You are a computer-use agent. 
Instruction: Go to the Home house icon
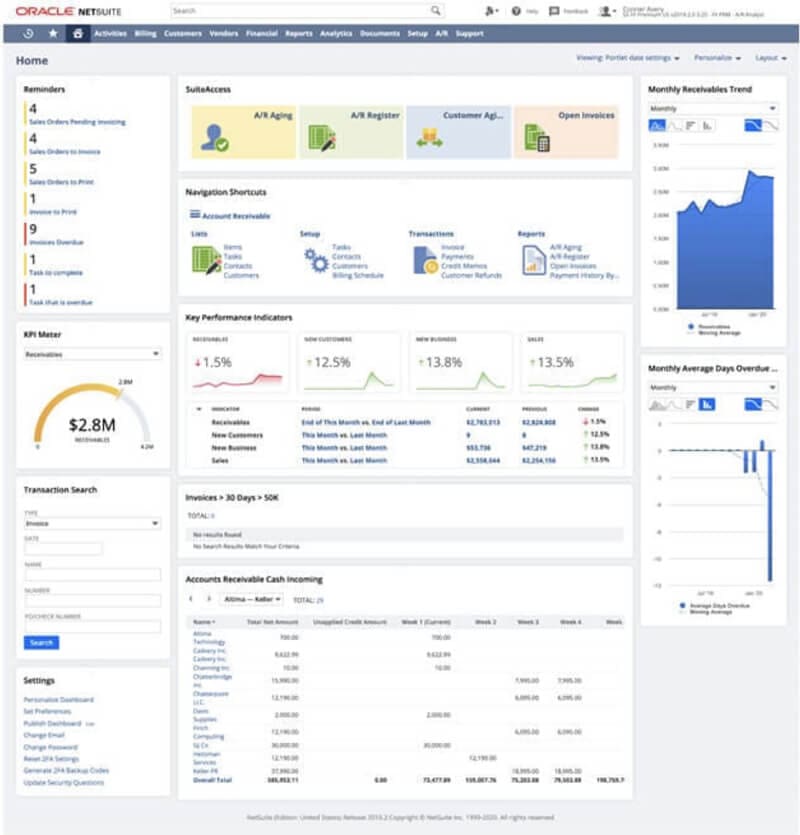click(78, 34)
